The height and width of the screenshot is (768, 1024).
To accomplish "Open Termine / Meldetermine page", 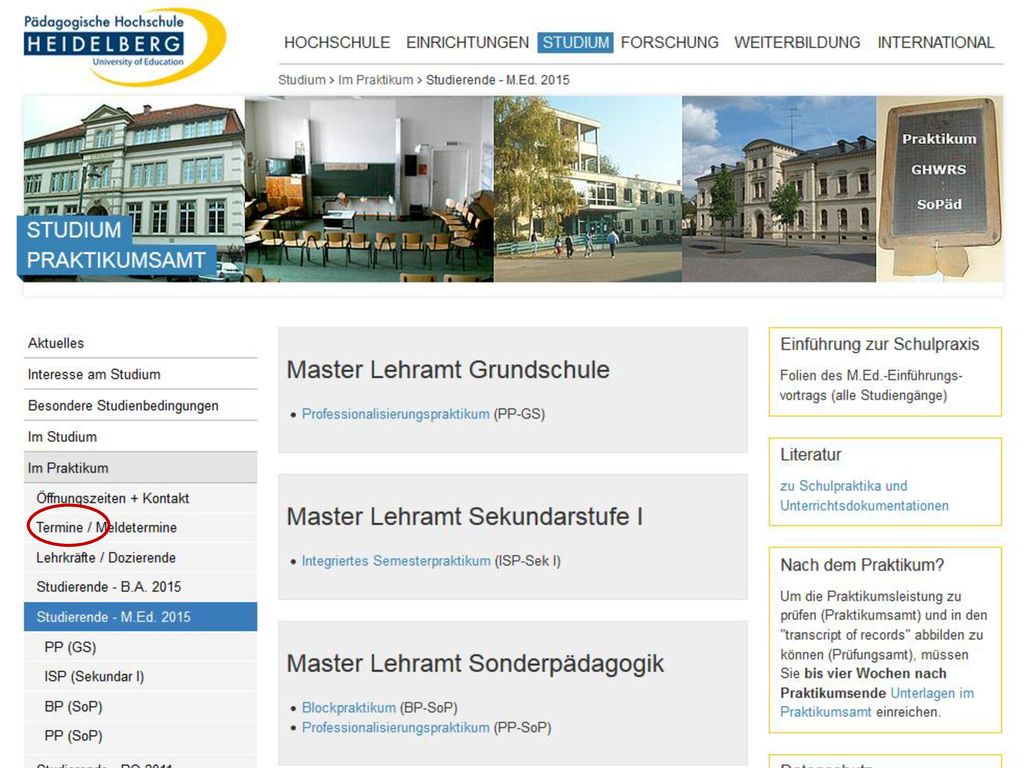I will point(140,528).
